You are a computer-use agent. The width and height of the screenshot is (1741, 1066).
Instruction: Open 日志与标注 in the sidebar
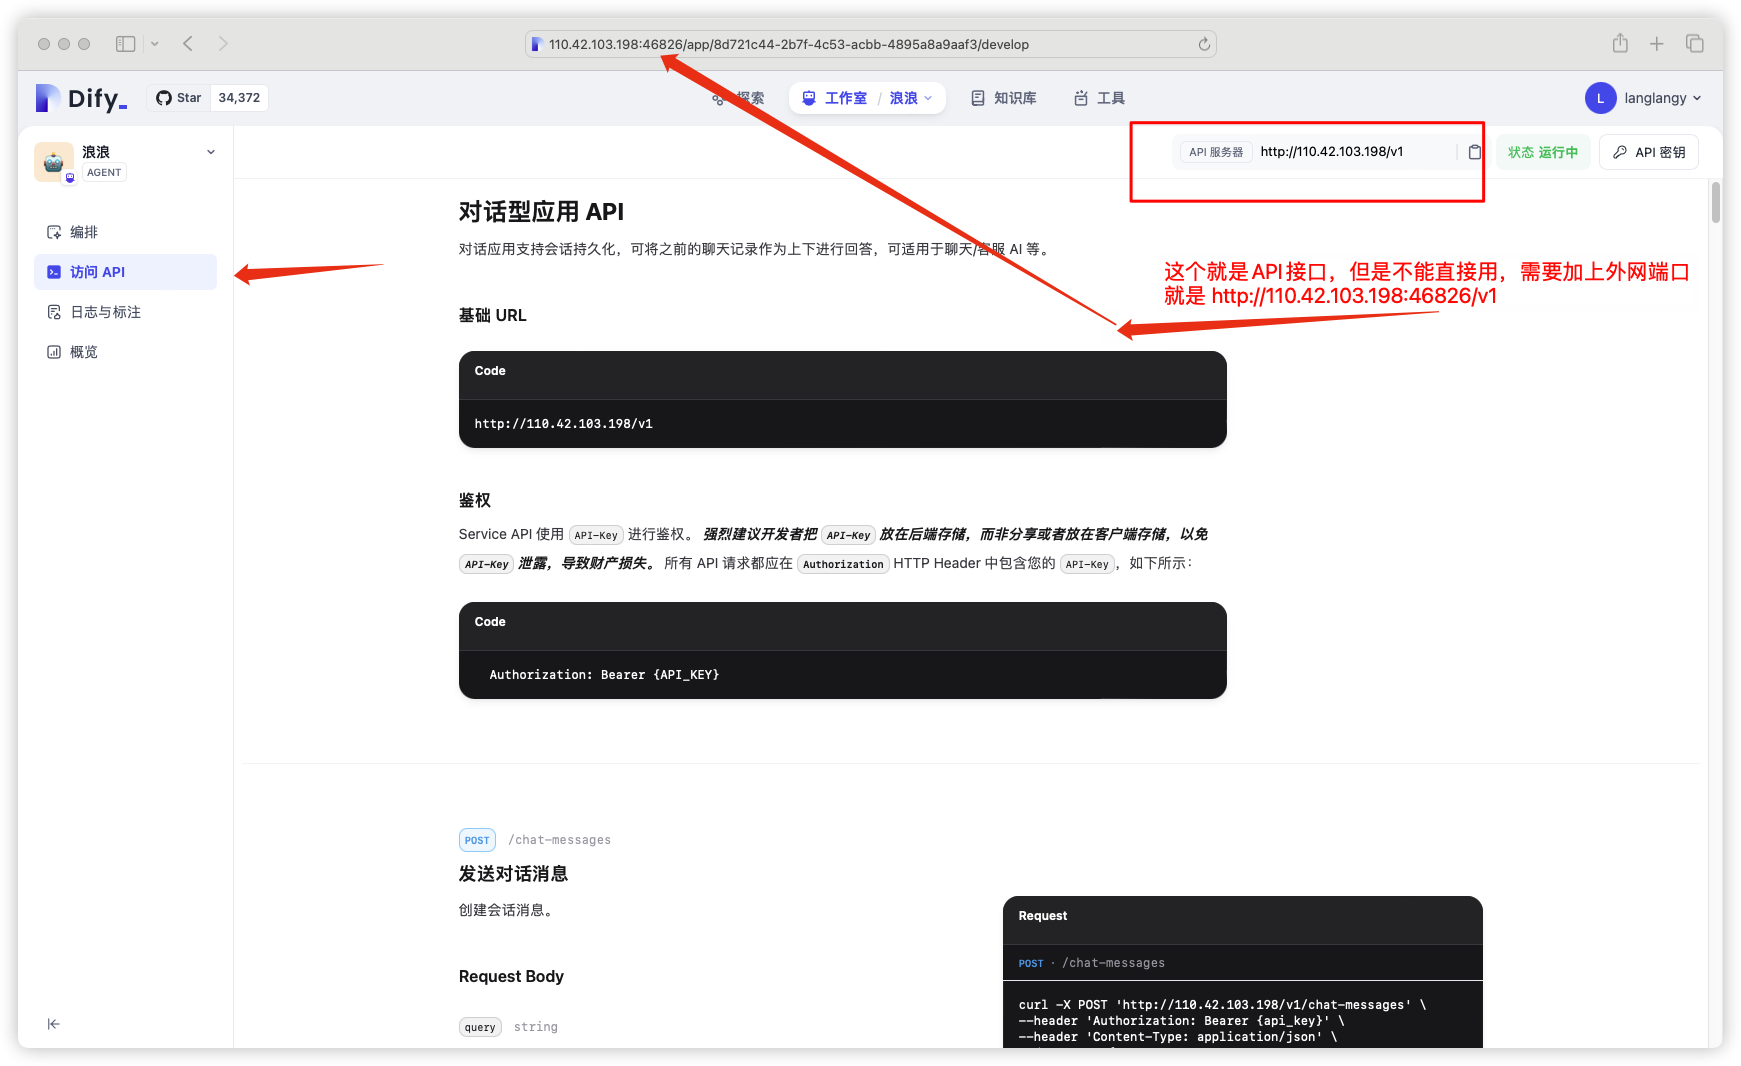point(125,312)
